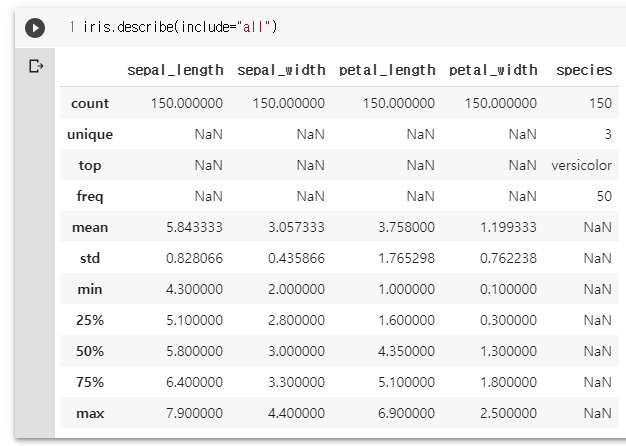Select the unique row label
Viewport: 626px width, 446px height.
pos(90,134)
